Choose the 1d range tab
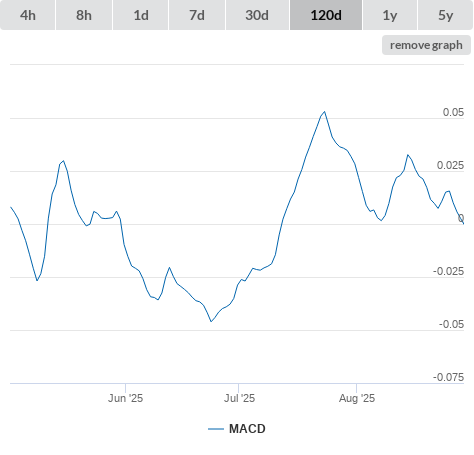The image size is (474, 455). click(x=141, y=15)
